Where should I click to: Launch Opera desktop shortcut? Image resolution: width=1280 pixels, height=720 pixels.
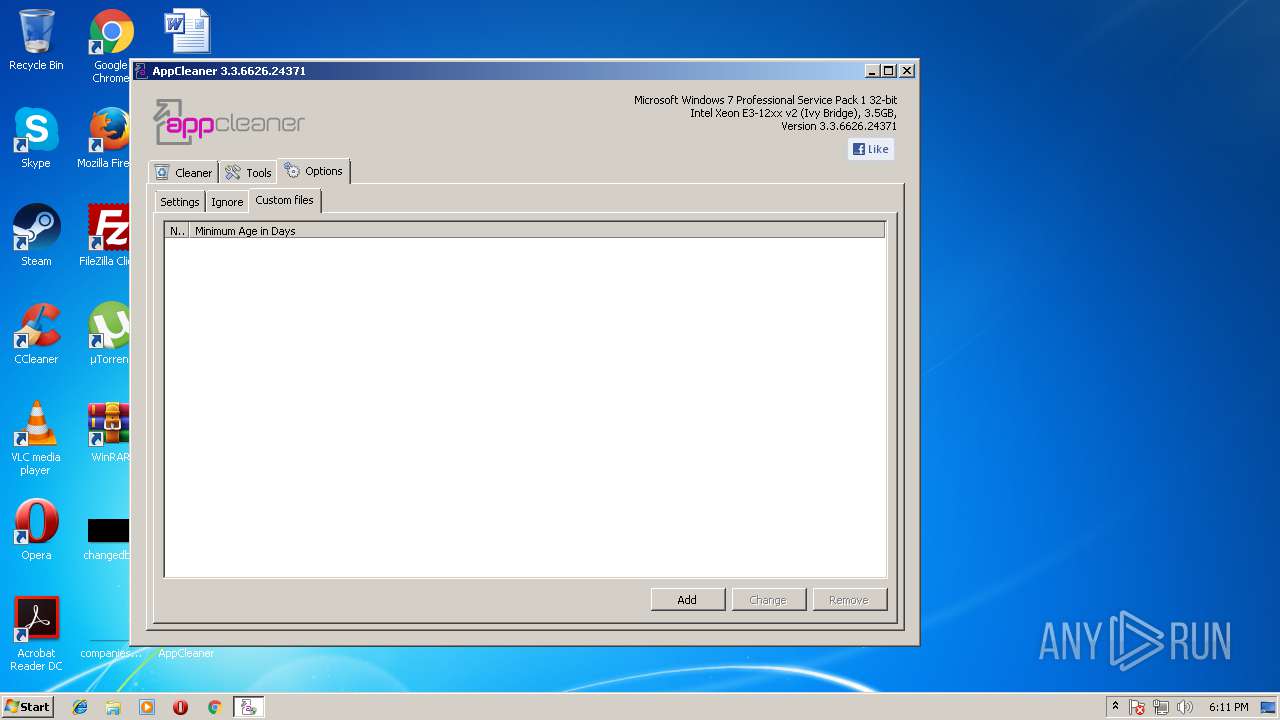pyautogui.click(x=36, y=530)
